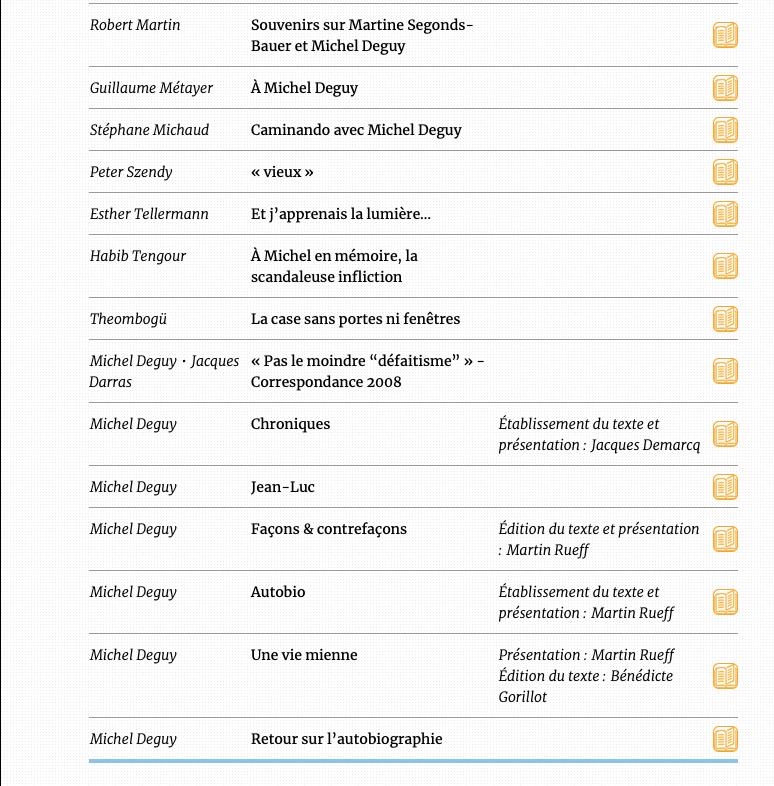The image size is (774, 786).
Task: Click book icon in the Jean-Luc row
Action: [x=725, y=487]
